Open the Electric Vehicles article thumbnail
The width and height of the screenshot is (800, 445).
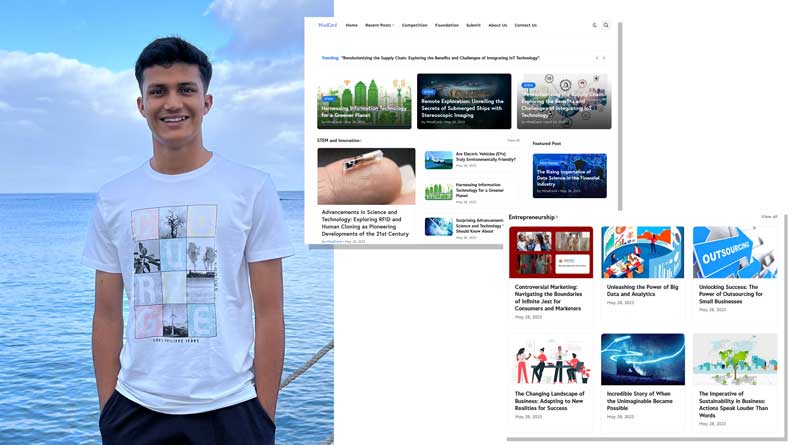tap(439, 160)
